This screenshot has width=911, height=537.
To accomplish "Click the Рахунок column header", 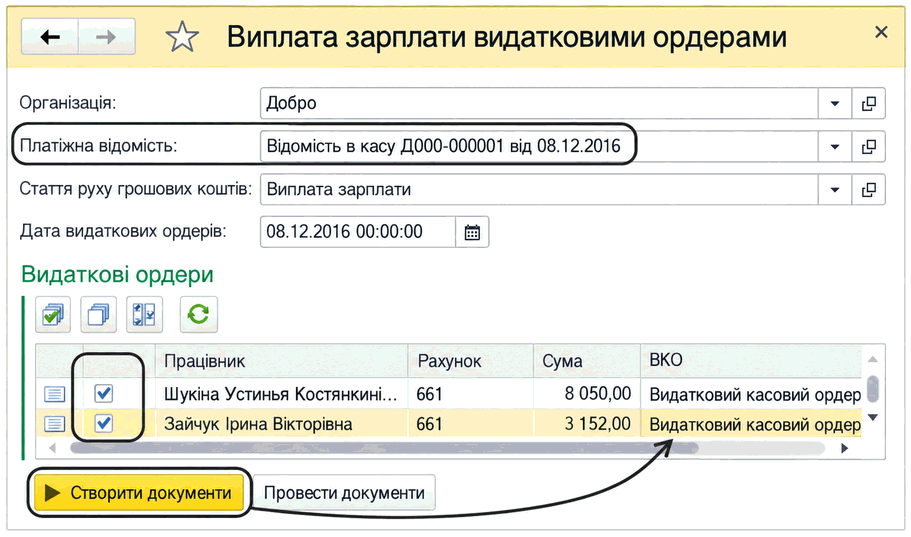I will [x=471, y=361].
